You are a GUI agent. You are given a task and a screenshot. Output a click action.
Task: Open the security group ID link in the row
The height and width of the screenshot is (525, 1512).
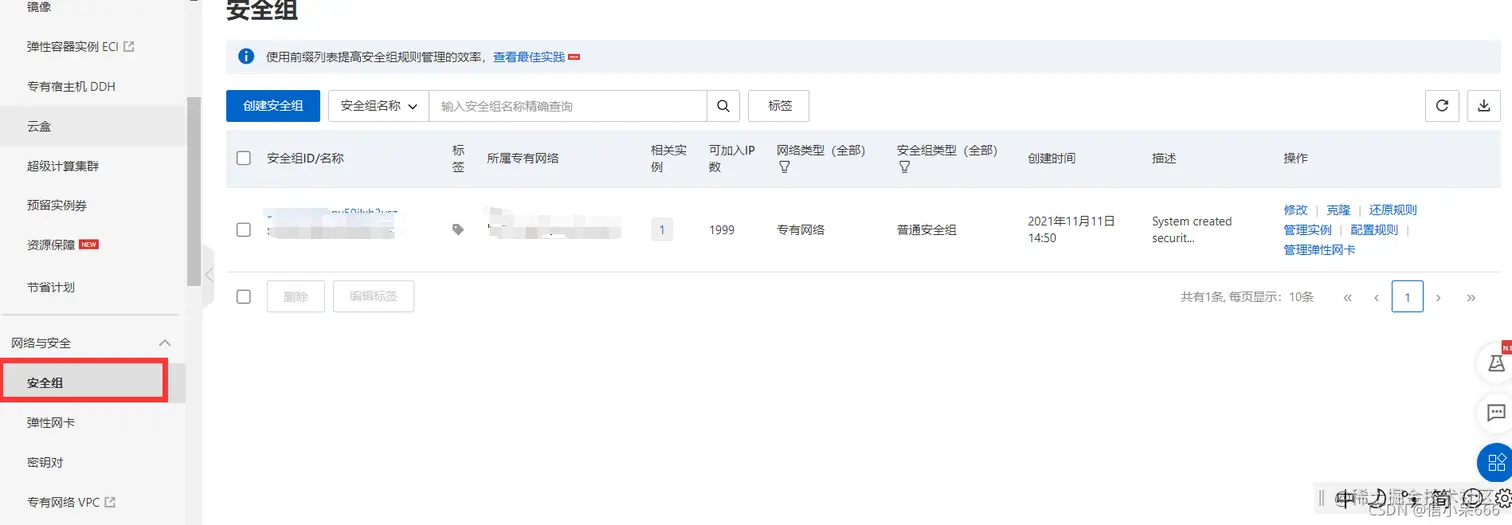(x=332, y=212)
